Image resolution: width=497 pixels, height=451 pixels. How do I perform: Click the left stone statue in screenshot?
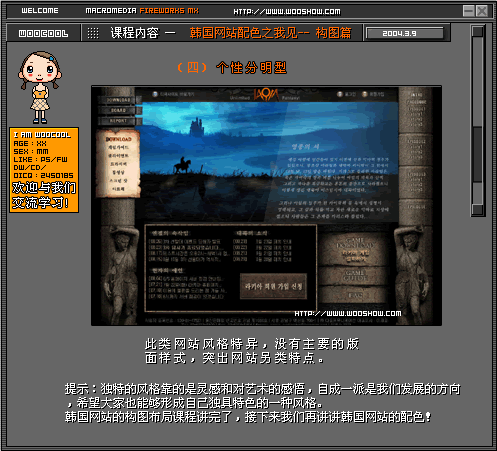pyautogui.click(x=120, y=274)
